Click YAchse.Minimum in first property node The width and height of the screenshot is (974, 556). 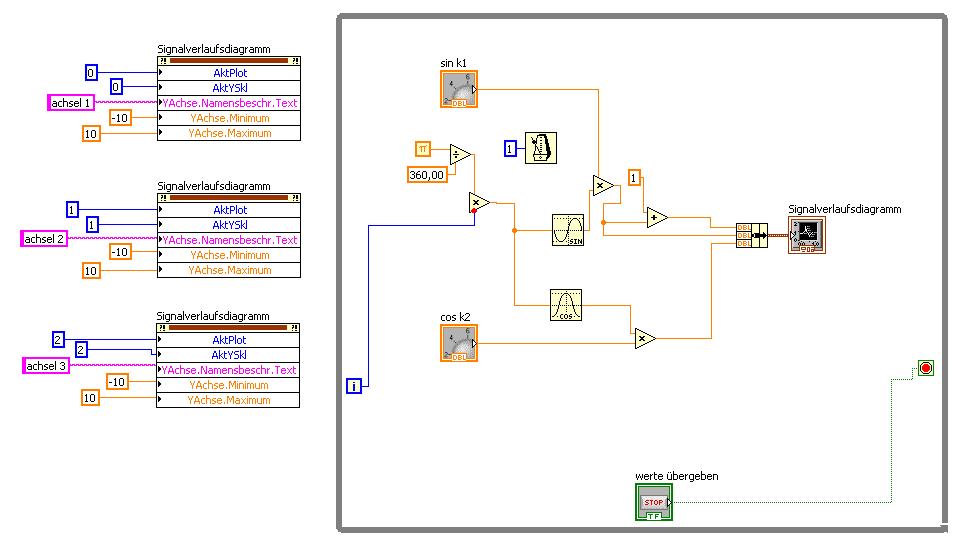229,118
